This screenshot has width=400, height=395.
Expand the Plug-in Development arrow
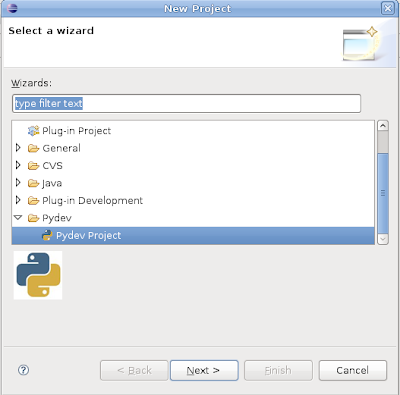coord(18,200)
